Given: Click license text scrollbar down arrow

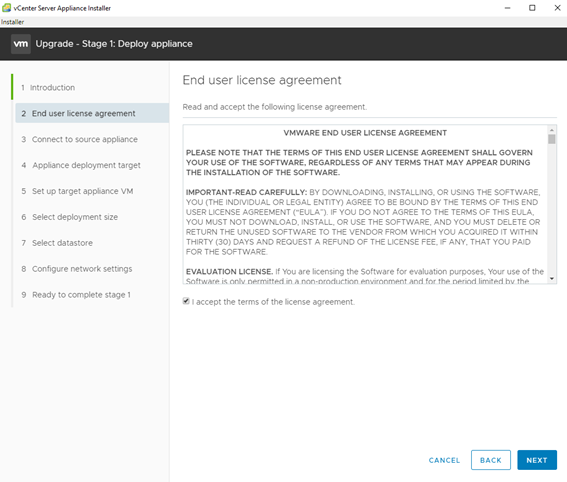Looking at the screenshot, I should point(552,278).
